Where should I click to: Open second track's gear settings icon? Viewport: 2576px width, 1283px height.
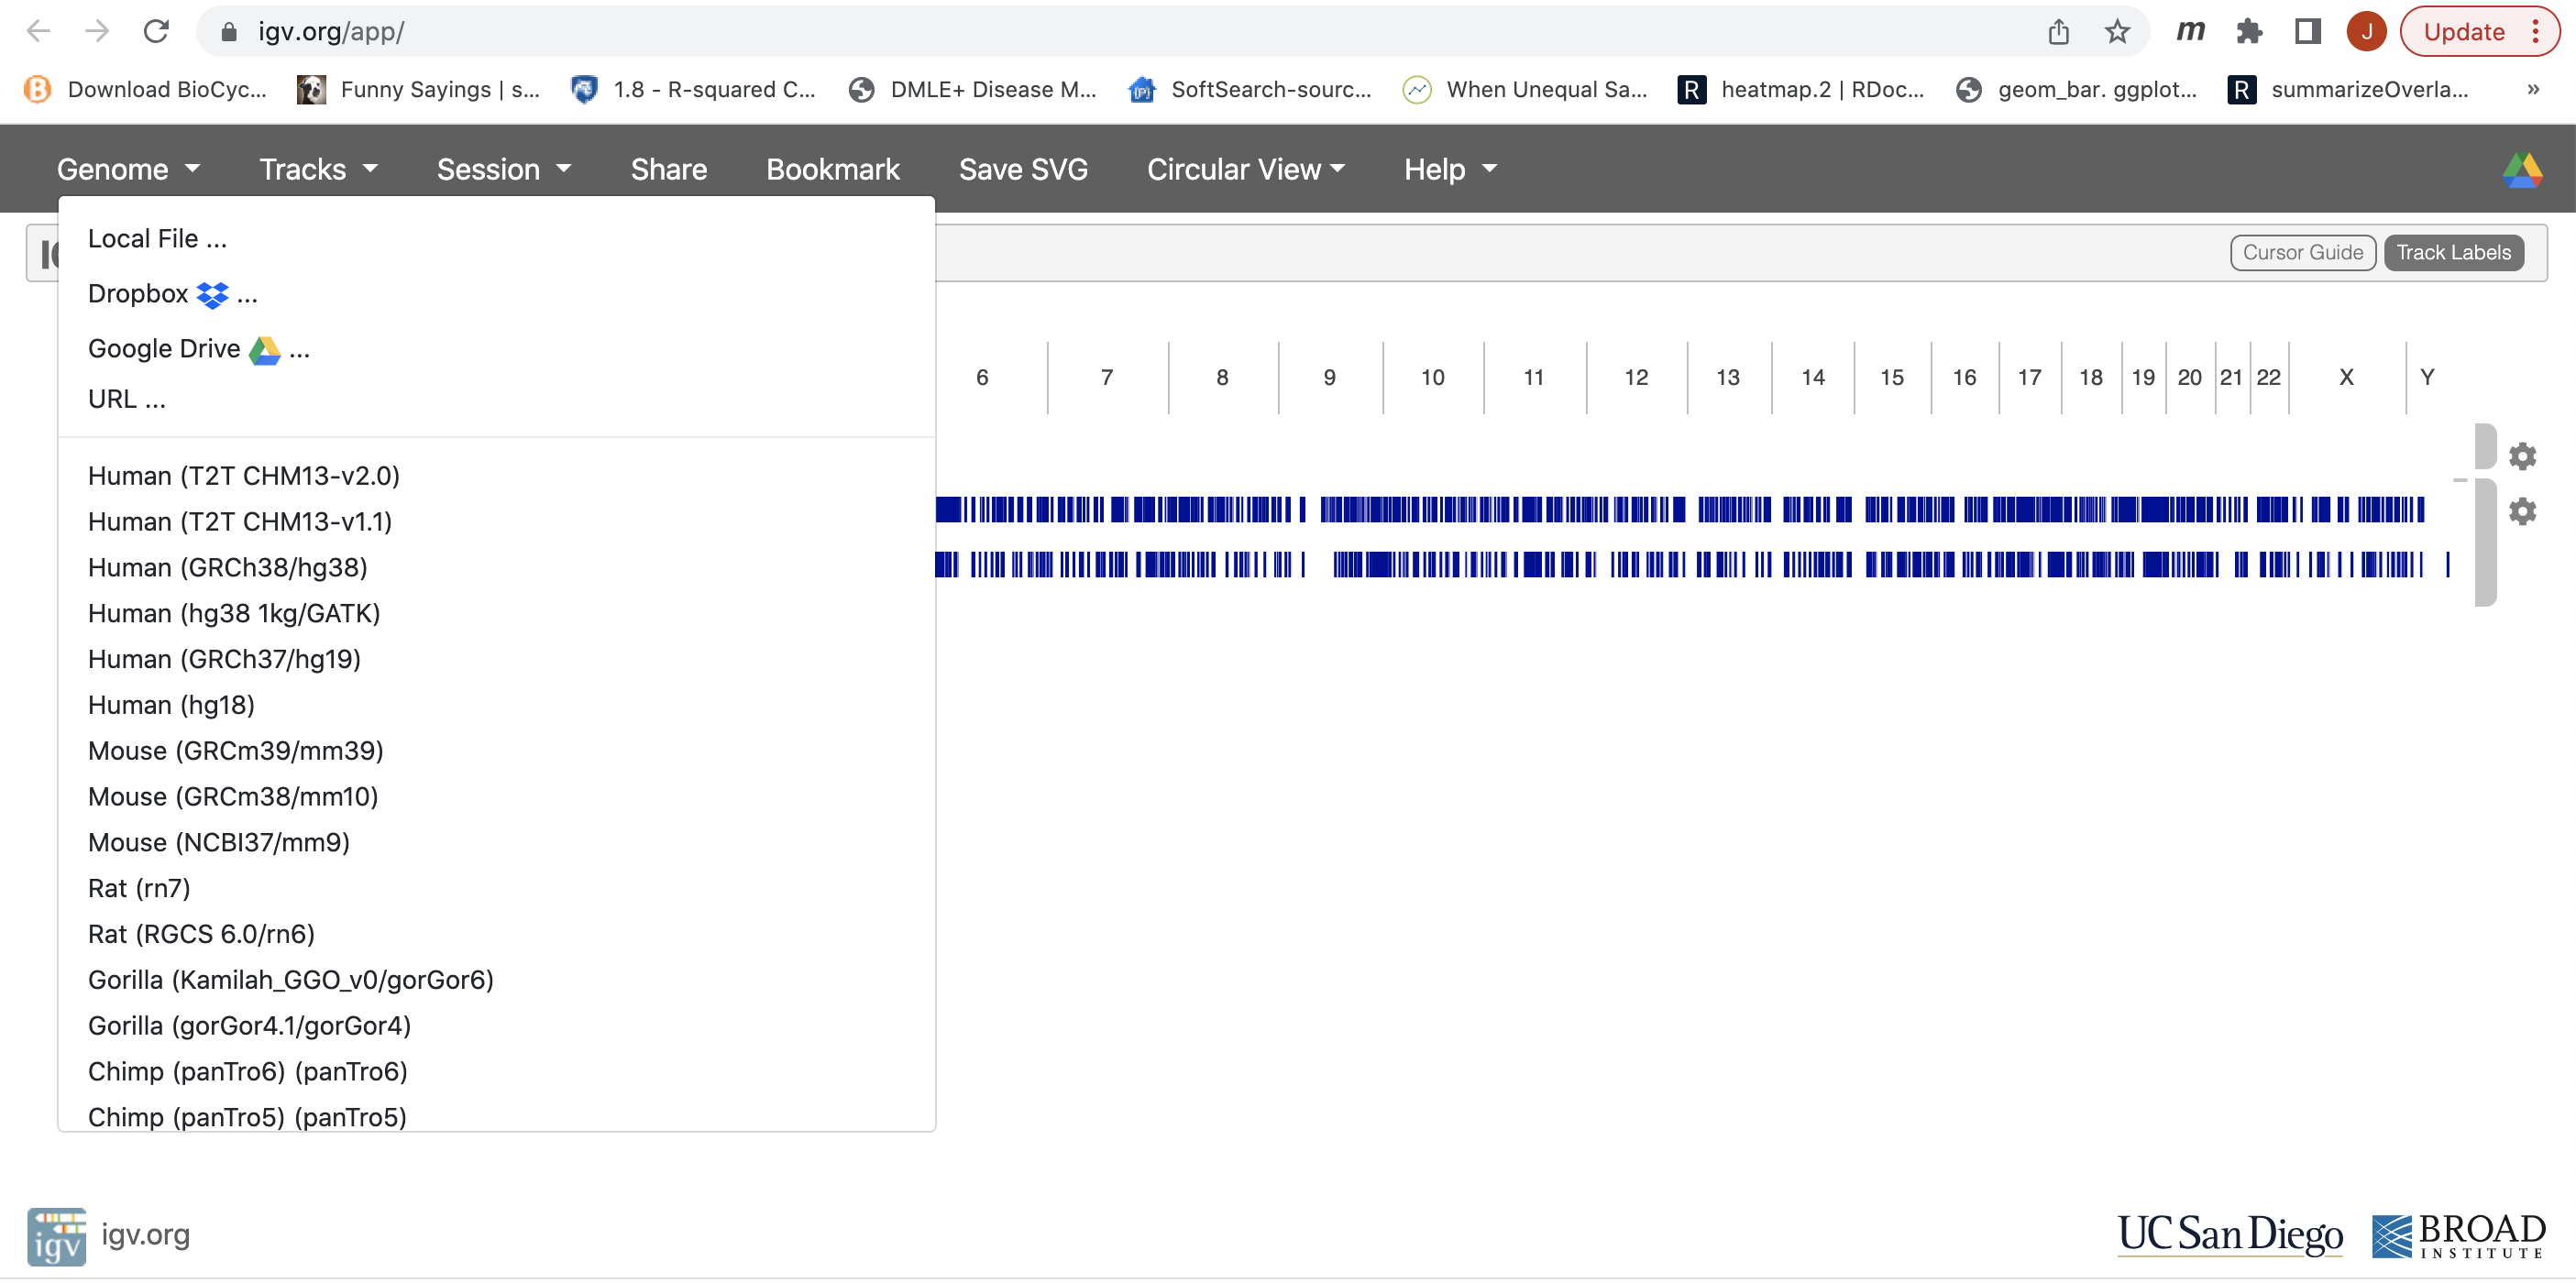pos(2522,512)
